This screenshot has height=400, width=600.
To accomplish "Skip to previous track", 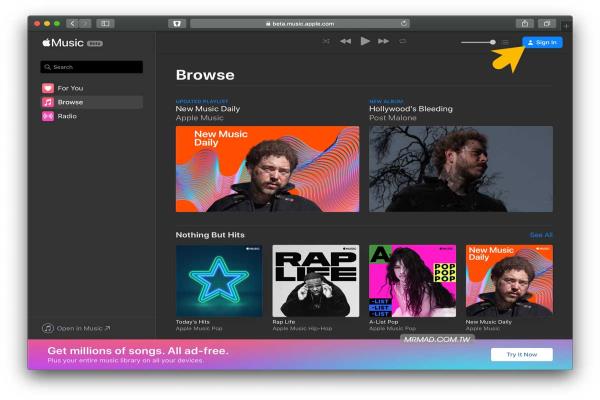I will click(x=345, y=41).
